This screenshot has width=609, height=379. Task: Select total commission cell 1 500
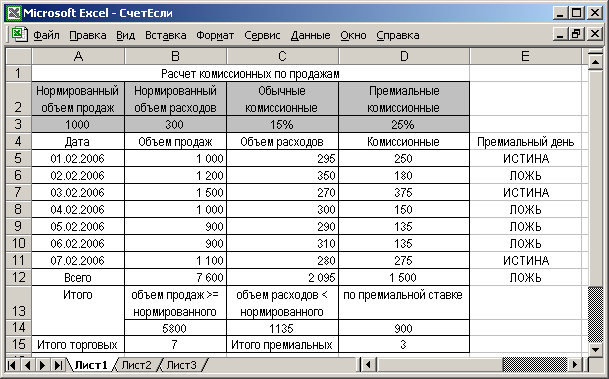point(404,277)
